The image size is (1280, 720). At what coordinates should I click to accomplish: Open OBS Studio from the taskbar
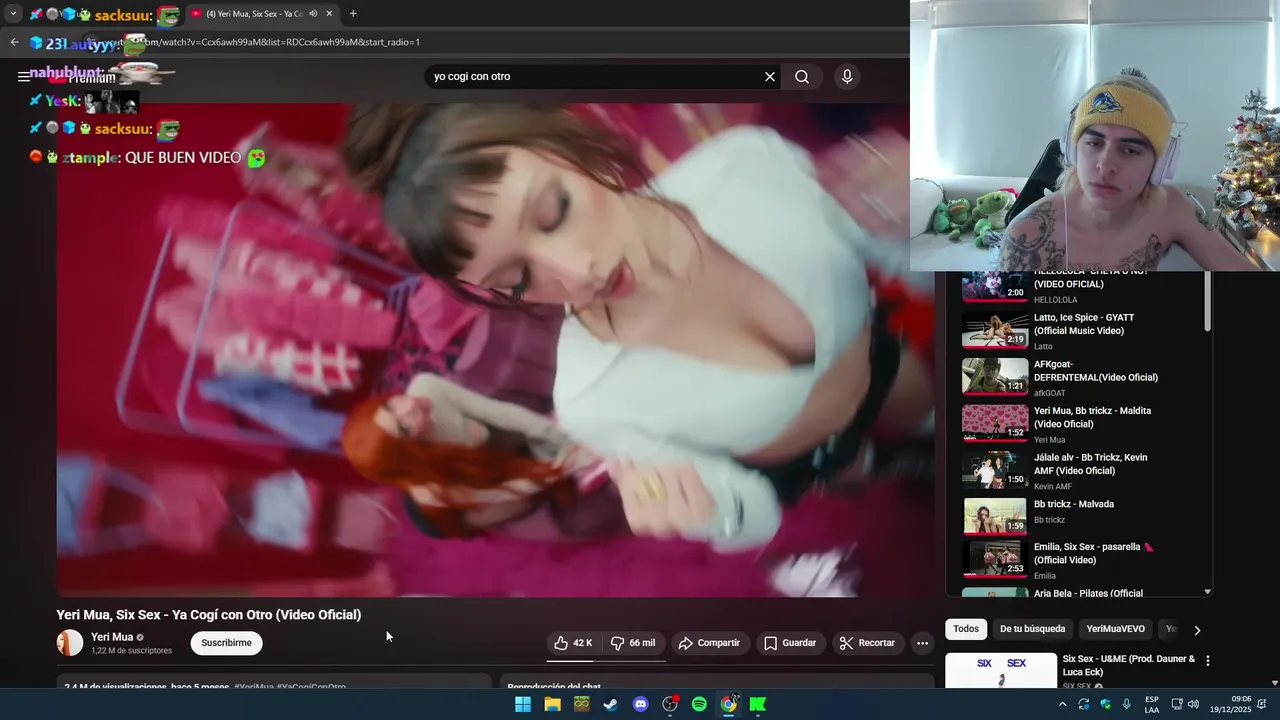click(x=670, y=704)
